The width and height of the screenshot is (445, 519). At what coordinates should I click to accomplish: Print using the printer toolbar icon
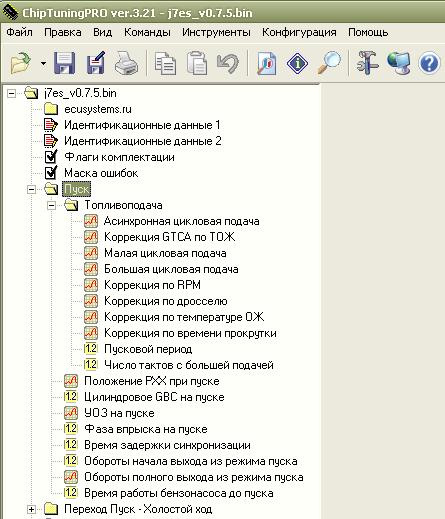click(x=127, y=63)
